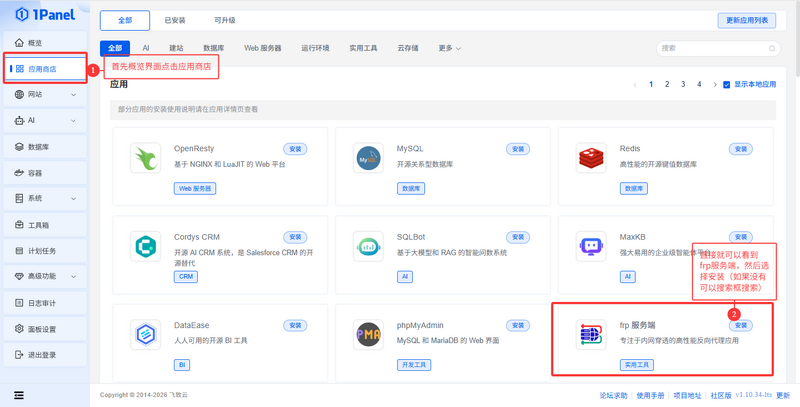Click the hamburger menu icon at sidebar bottom
800x407 pixels.
19,394
